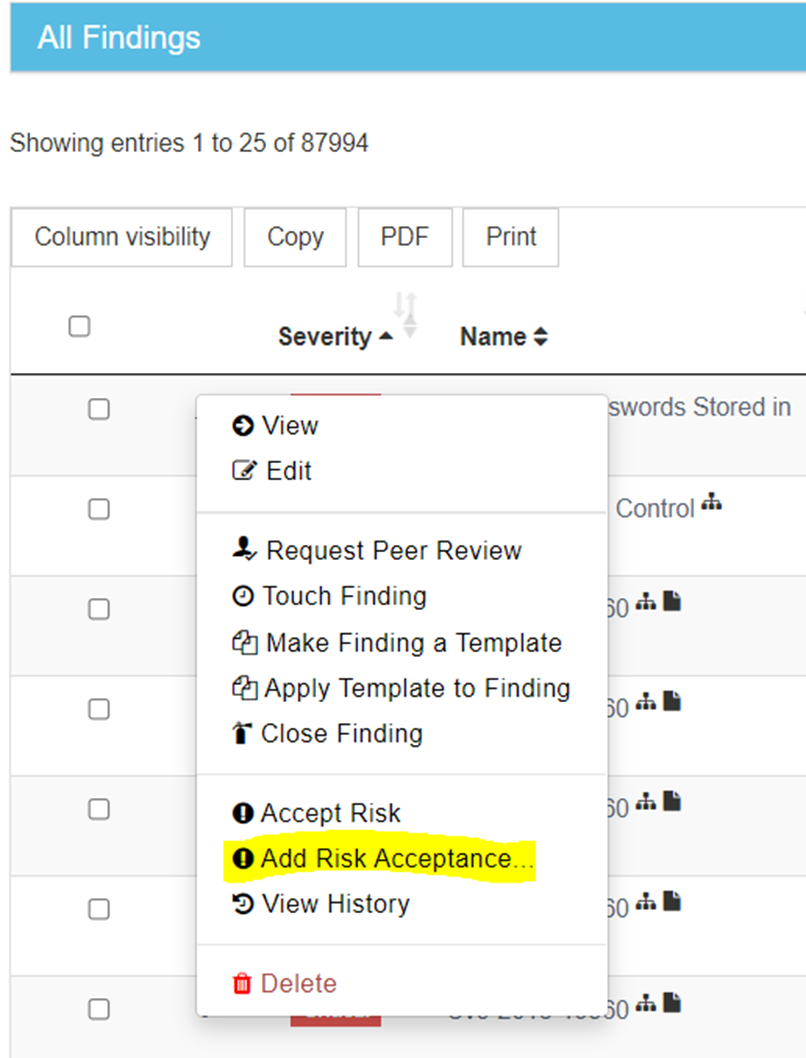Open the Column visibility selector
Image resolution: width=806 pixels, height=1058 pixels.
pyautogui.click(x=121, y=237)
